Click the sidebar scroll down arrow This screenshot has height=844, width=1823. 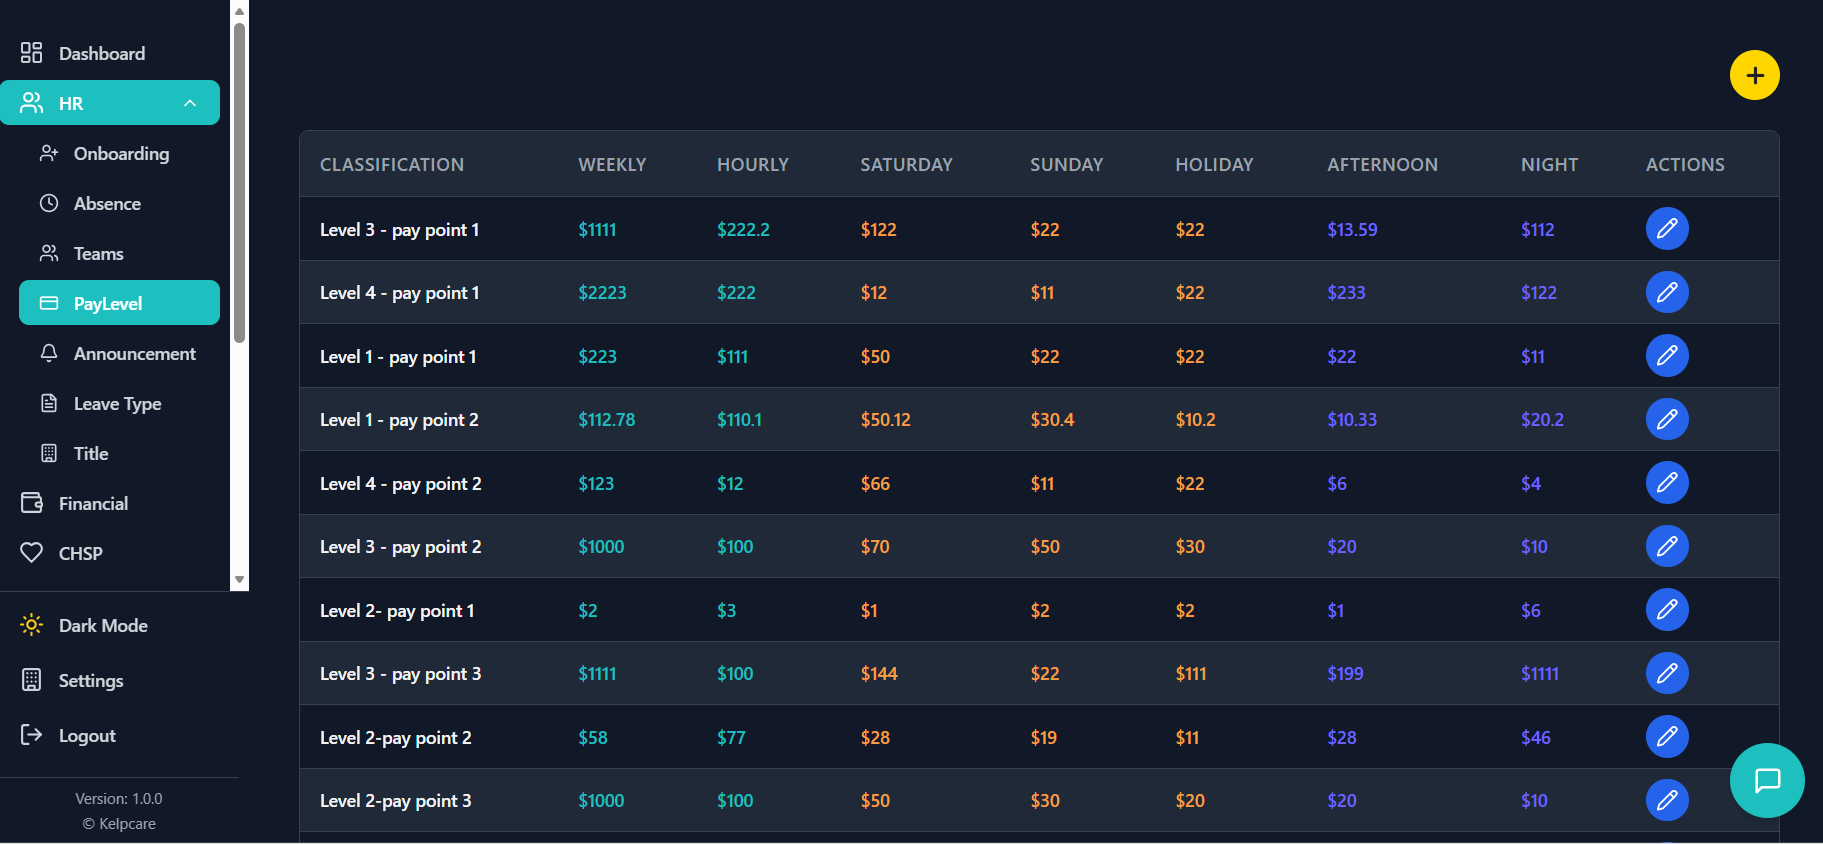[x=239, y=580]
